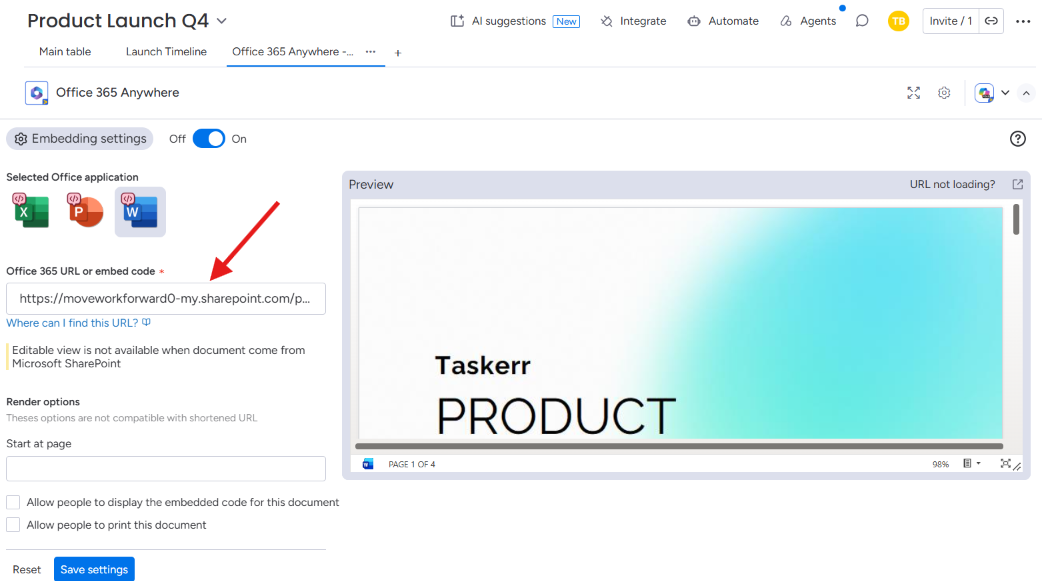Screen dimensions: 1042x583
Task: Click the preview horizontal scrollbar
Action: (x=678, y=446)
